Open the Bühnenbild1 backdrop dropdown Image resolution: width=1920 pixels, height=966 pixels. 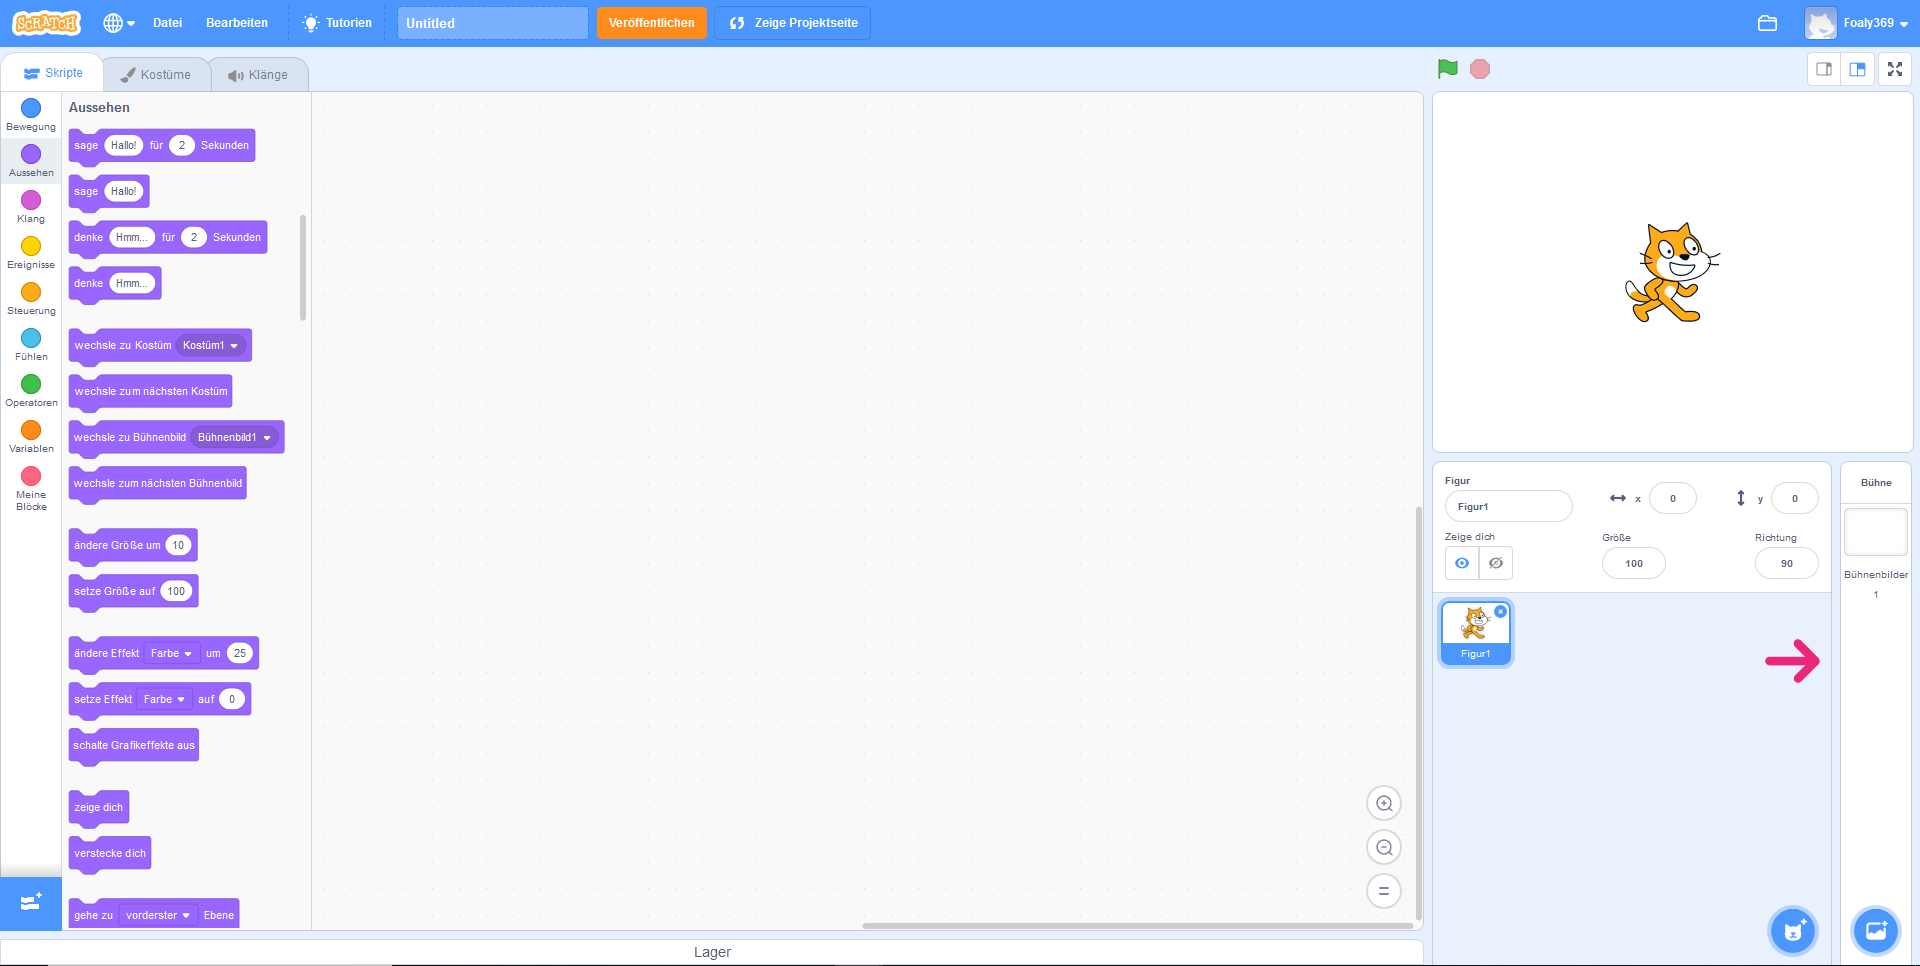click(234, 438)
